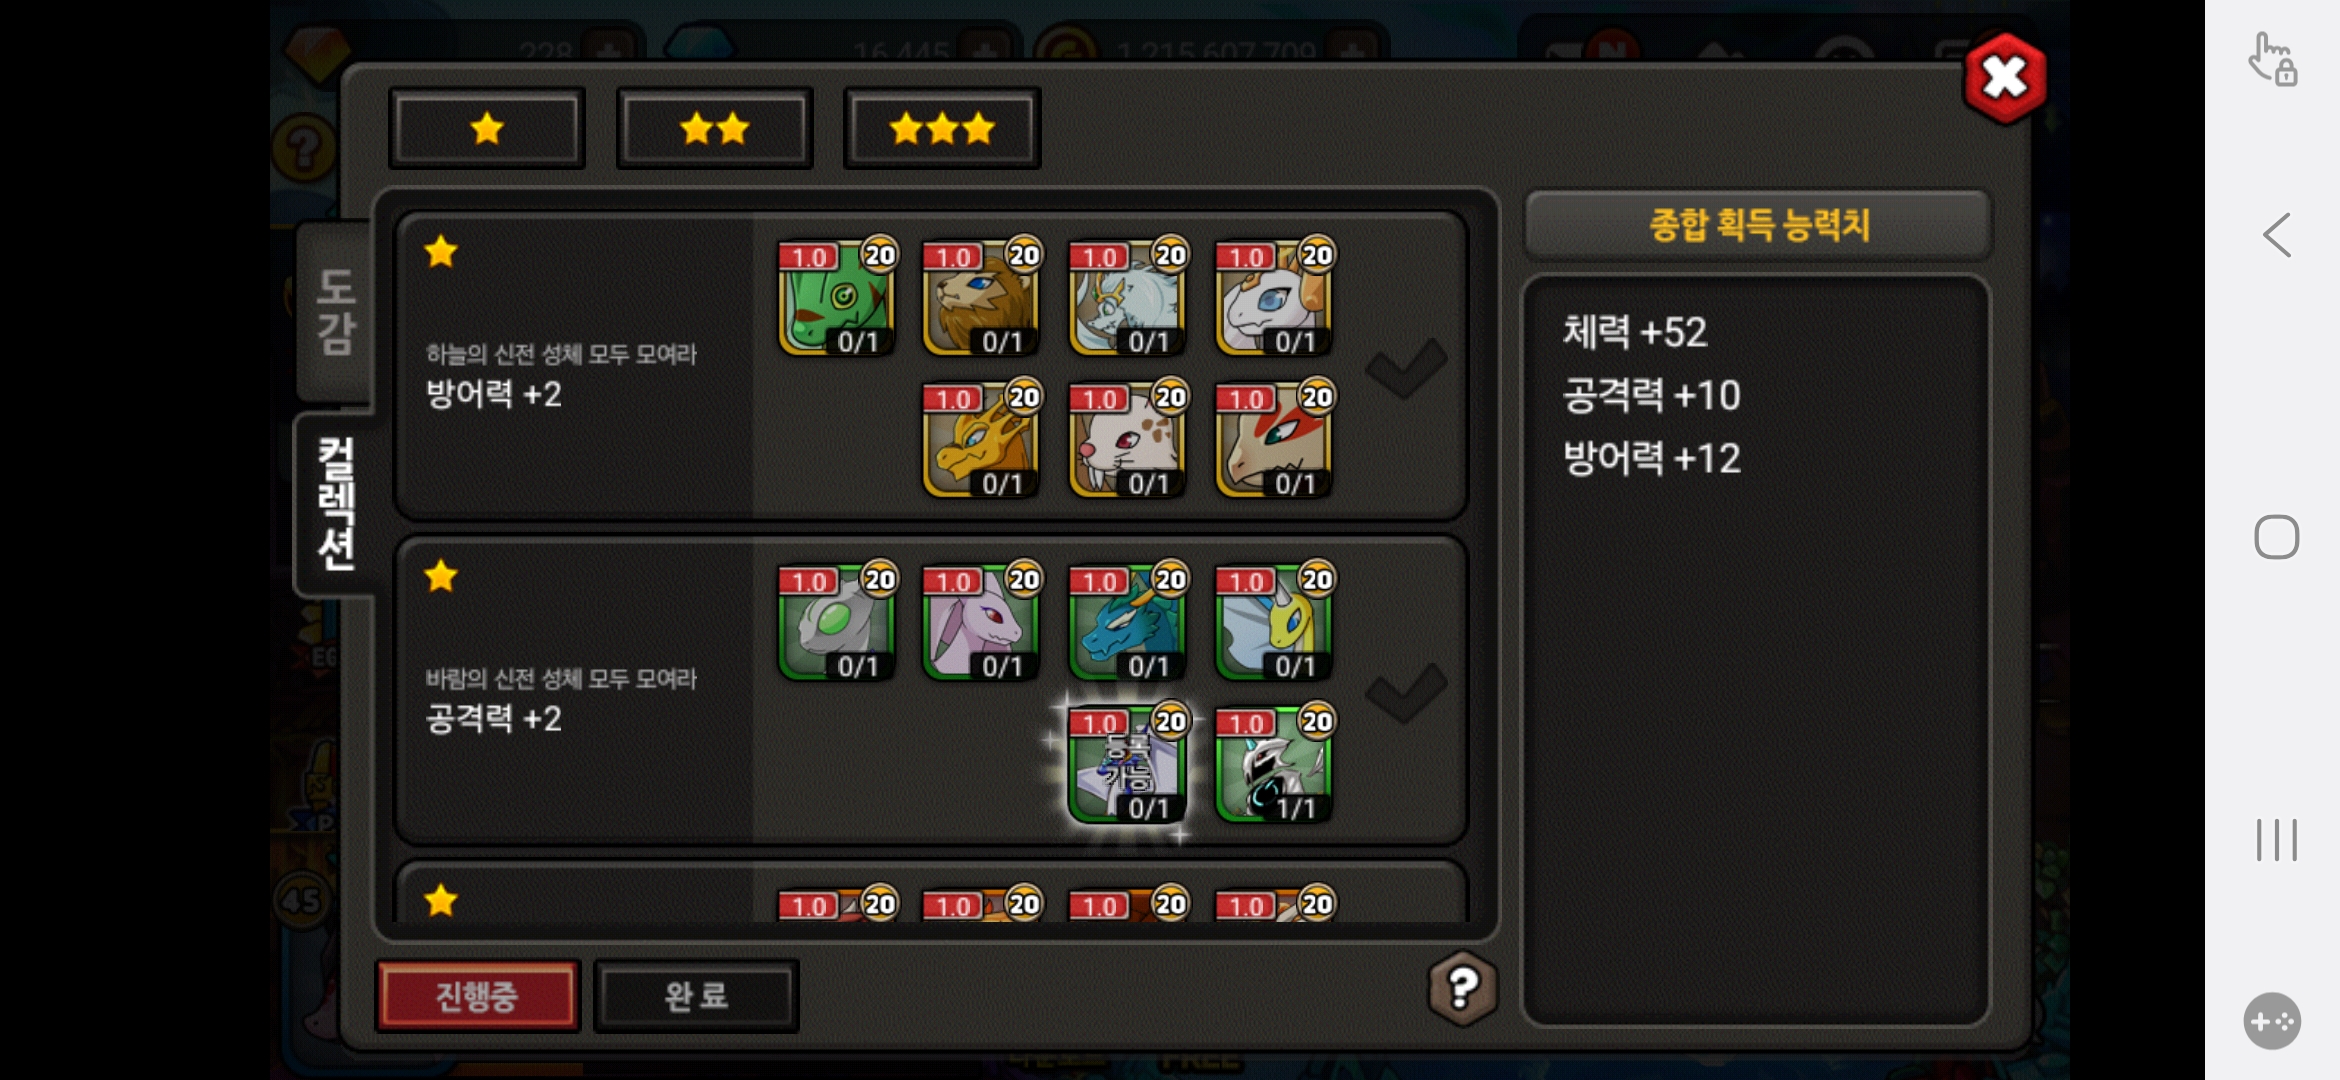
Task: Show 완료 completed collections
Action: point(696,996)
